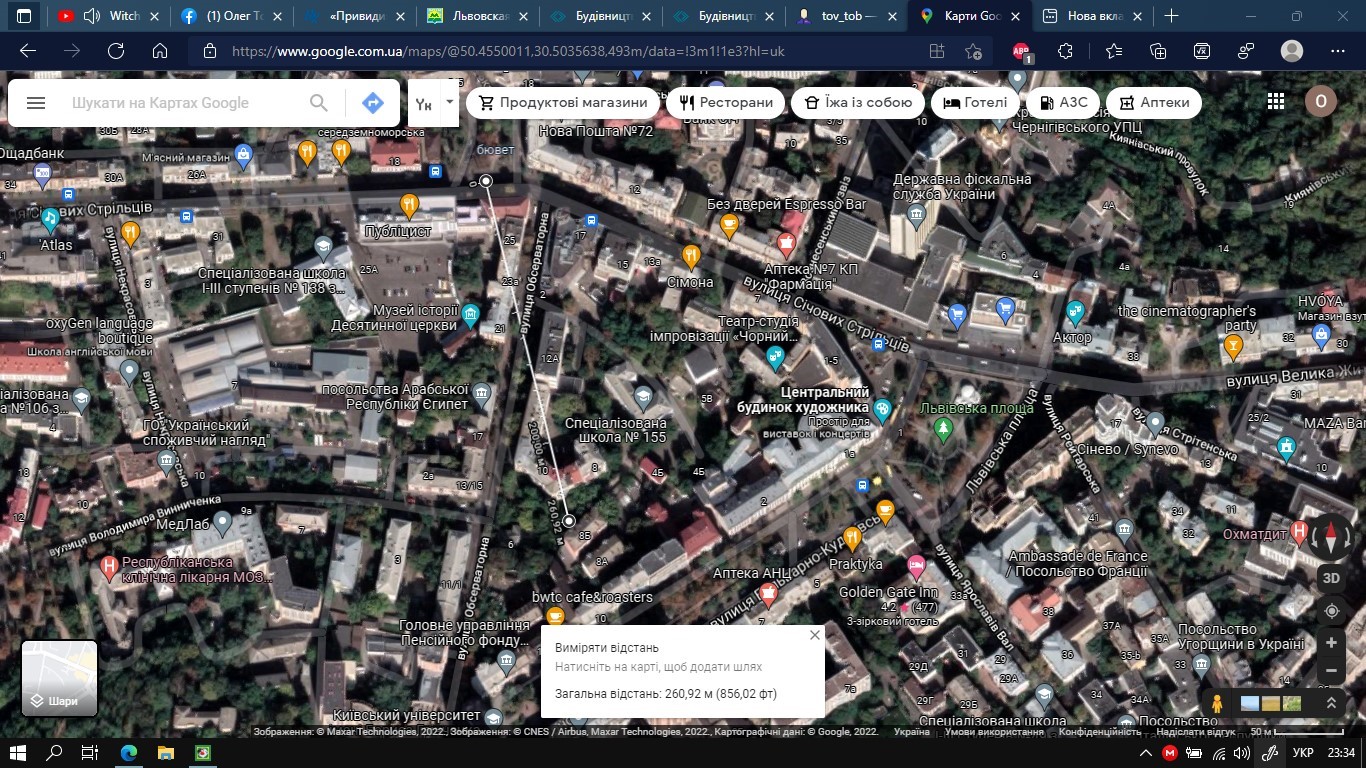1366x768 pixels.
Task: Click the Praktyka restaurant pin
Action: point(851,538)
